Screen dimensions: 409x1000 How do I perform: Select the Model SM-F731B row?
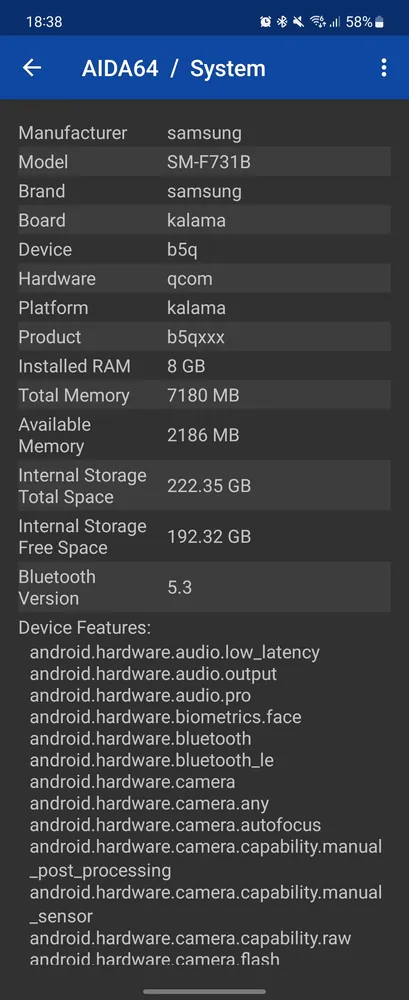coord(204,162)
